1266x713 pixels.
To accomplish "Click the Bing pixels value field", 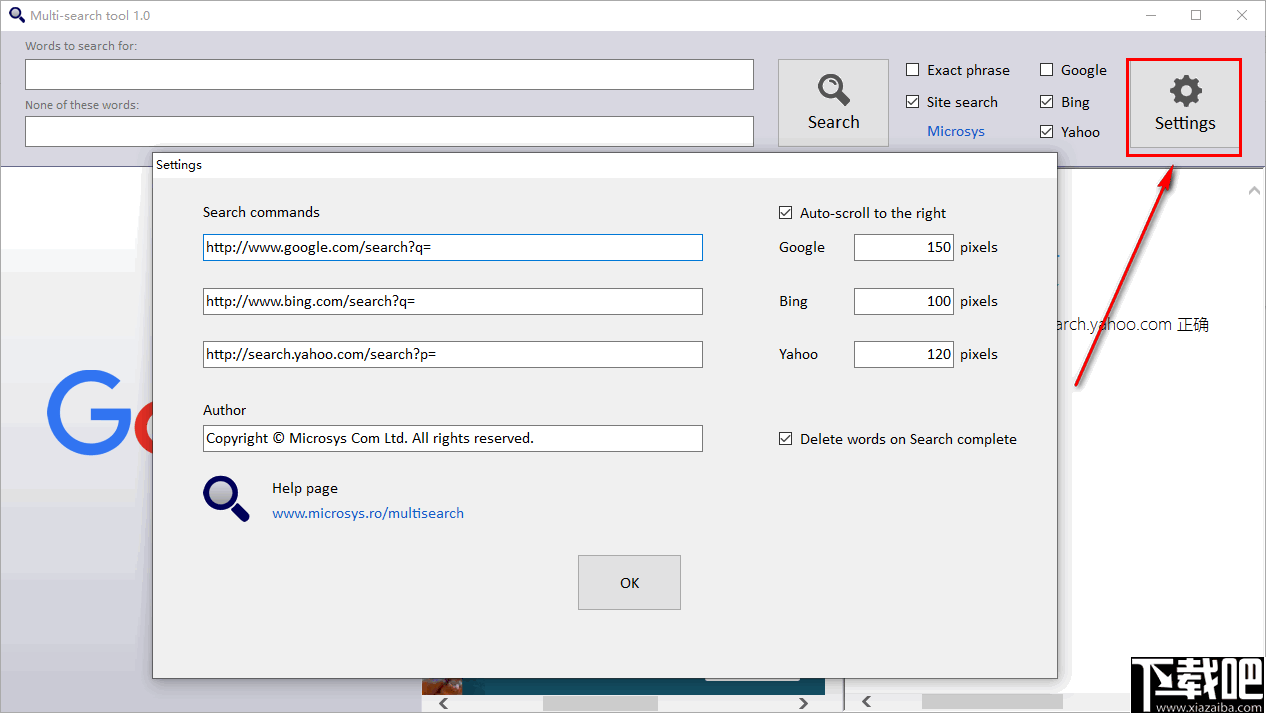I will (903, 301).
